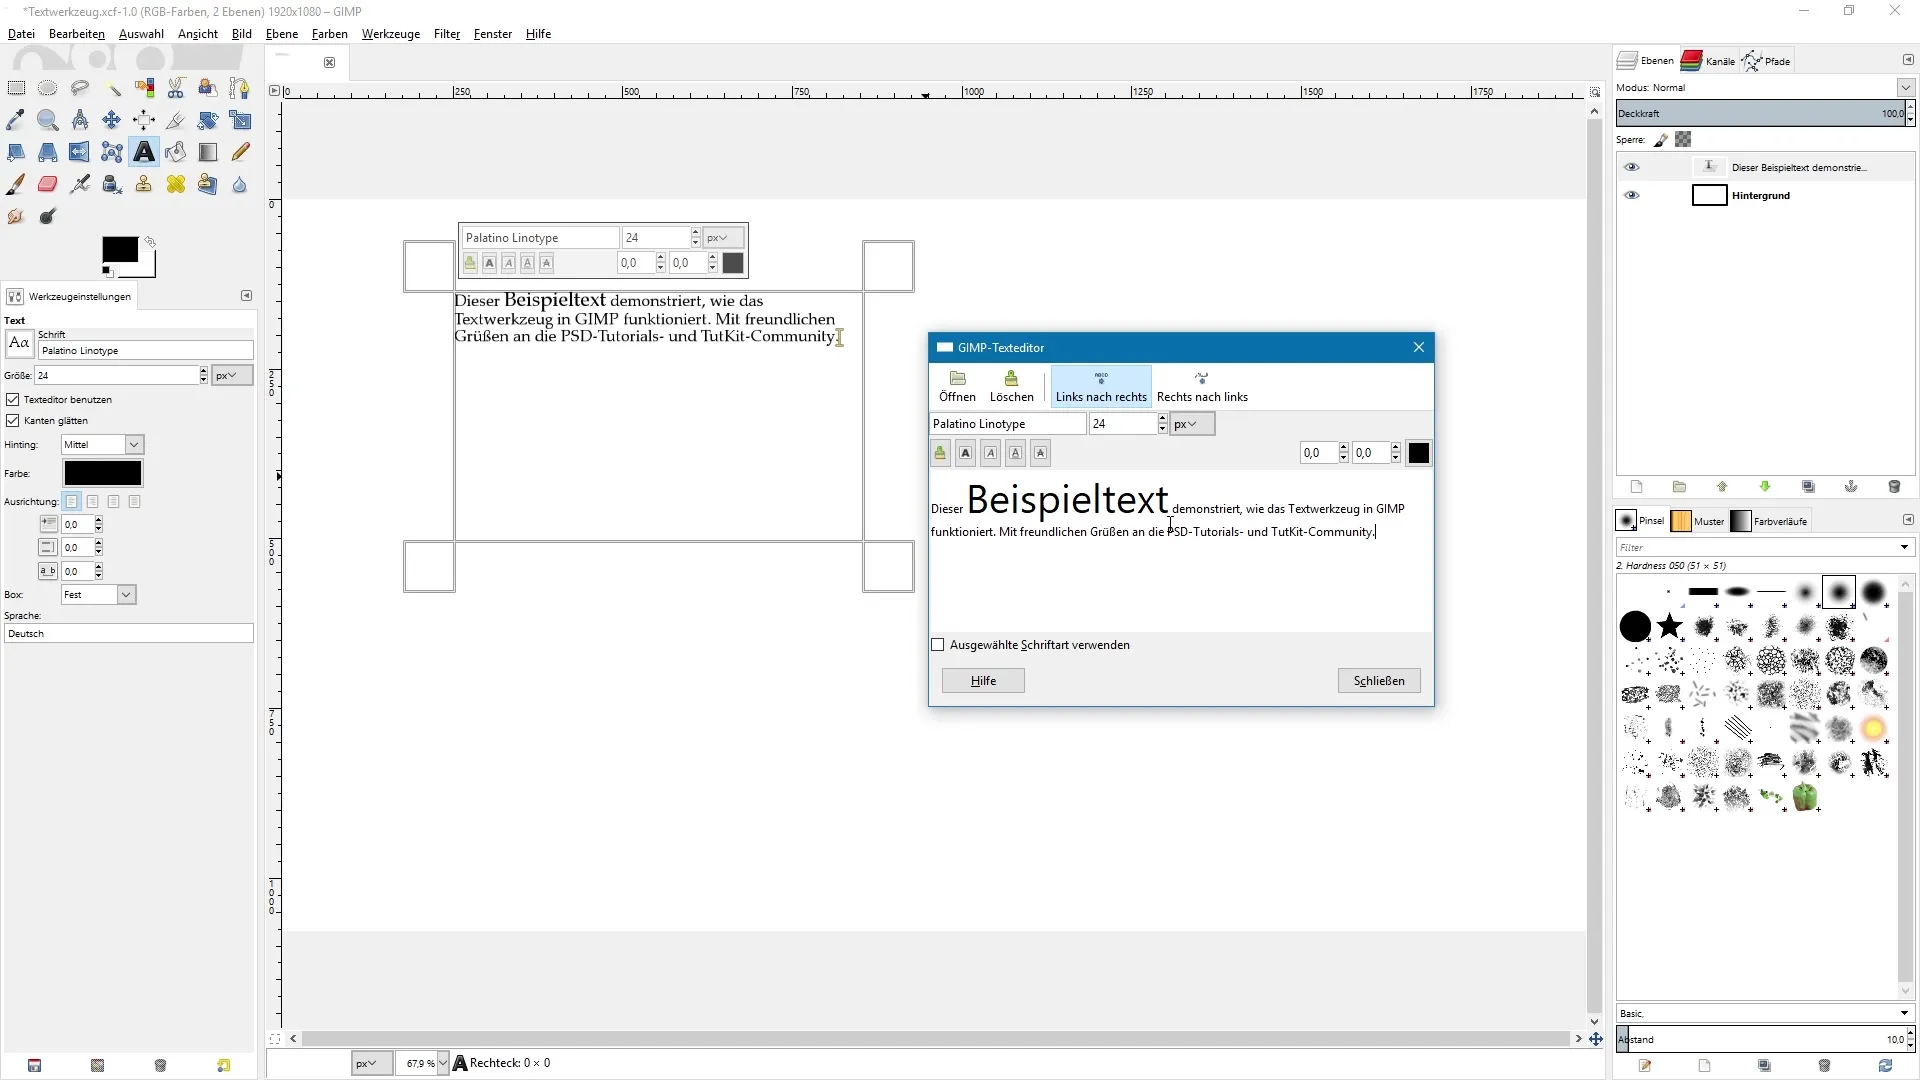
Task: Choose the Dodge/Burn tool
Action: coord(47,217)
